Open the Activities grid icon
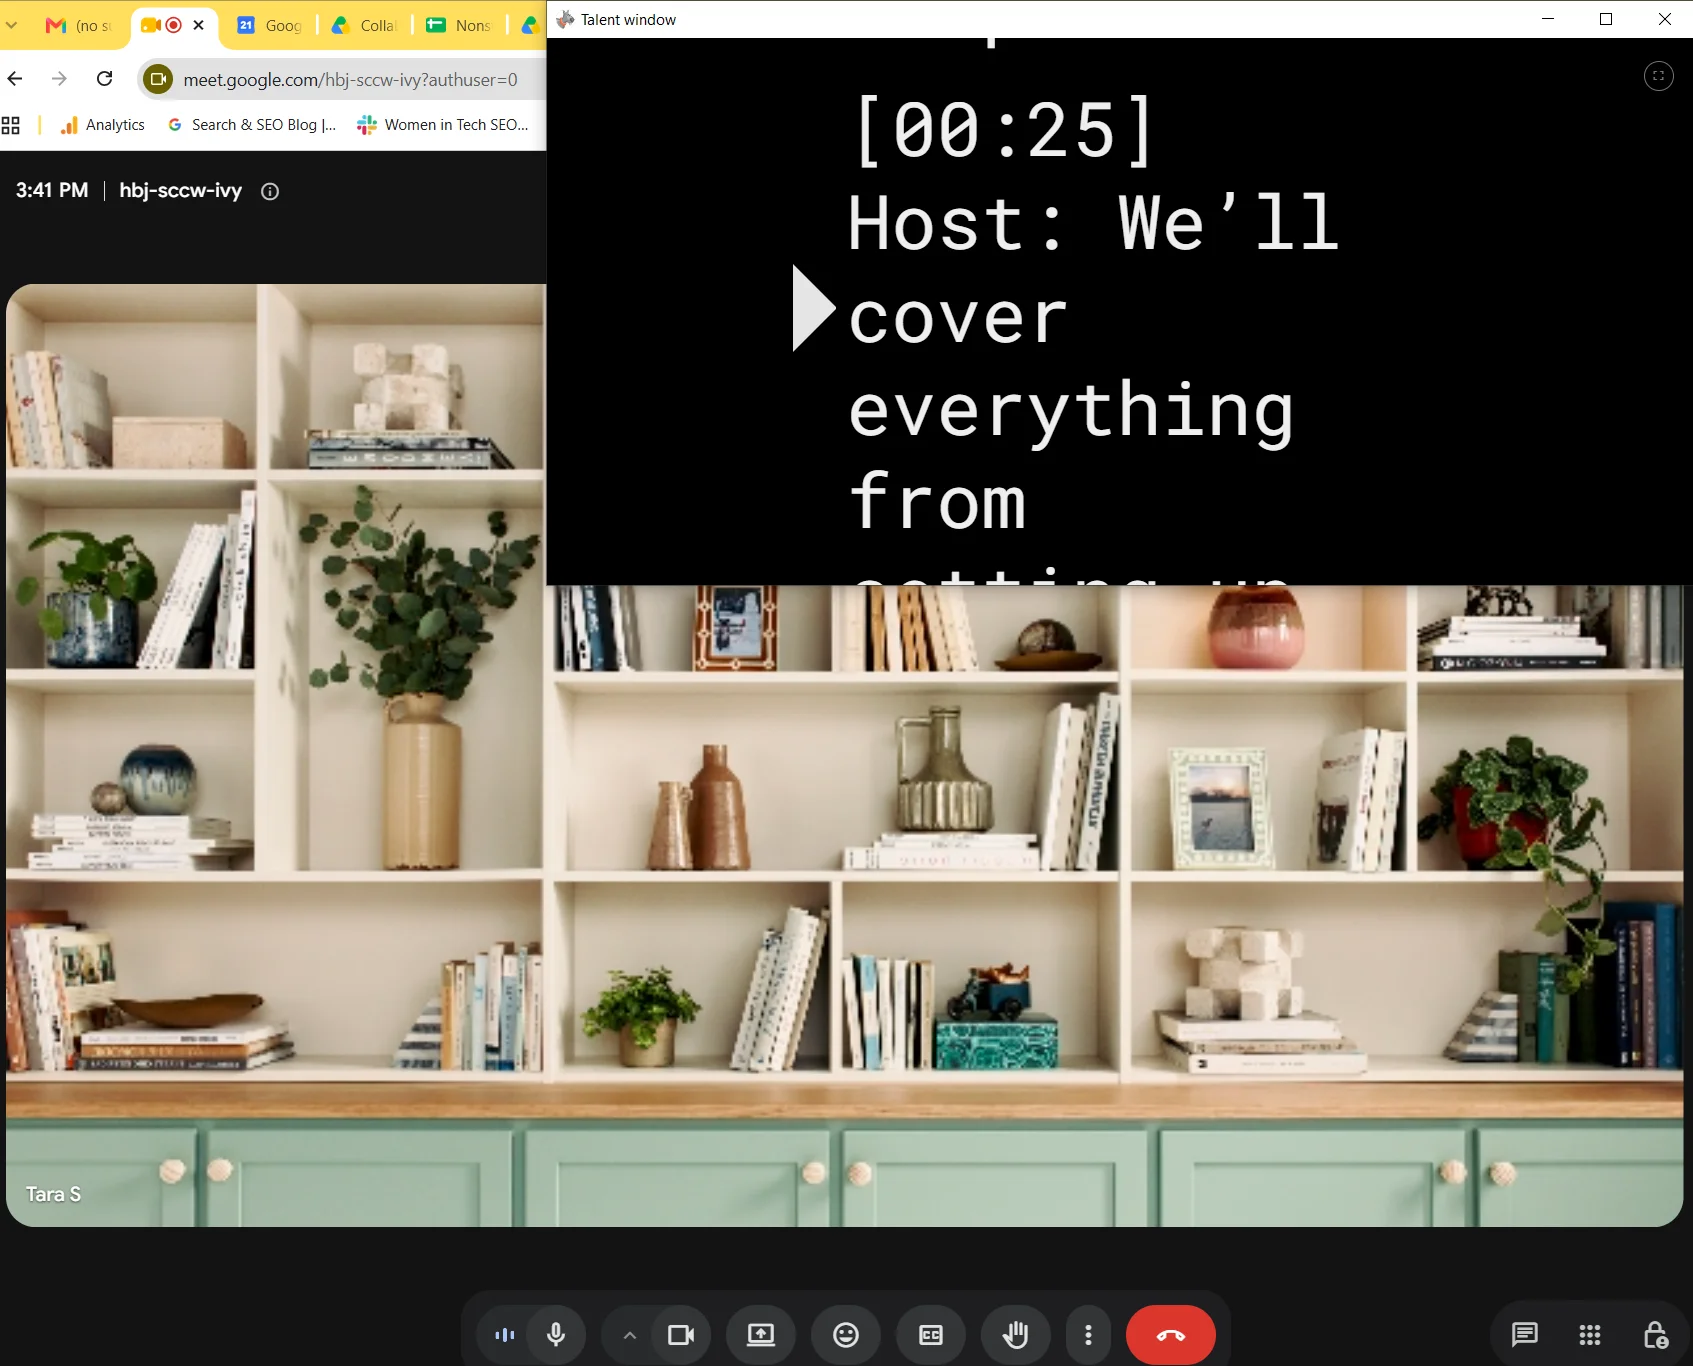The width and height of the screenshot is (1693, 1366). click(x=1590, y=1335)
